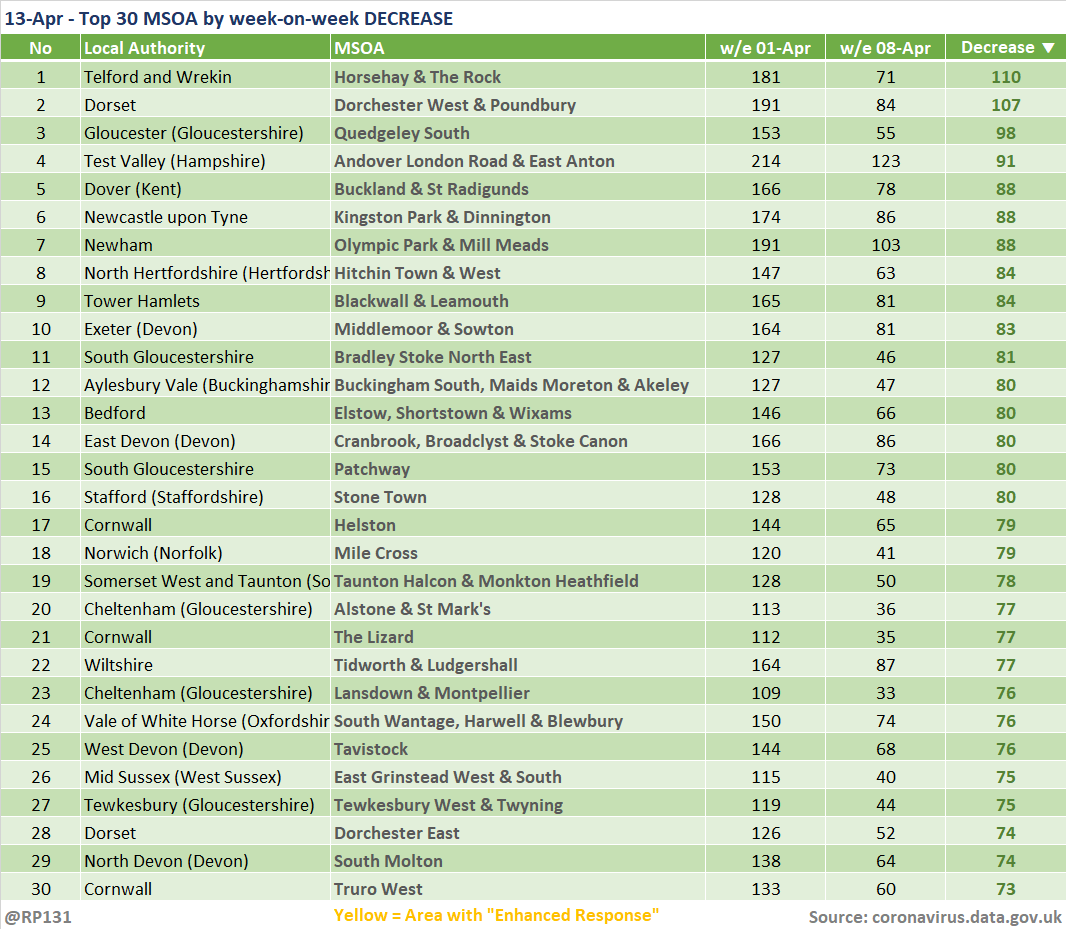Select cell 'South Wantage, Harwell & Blewbury'
The width and height of the screenshot is (1066, 929).
517,721
